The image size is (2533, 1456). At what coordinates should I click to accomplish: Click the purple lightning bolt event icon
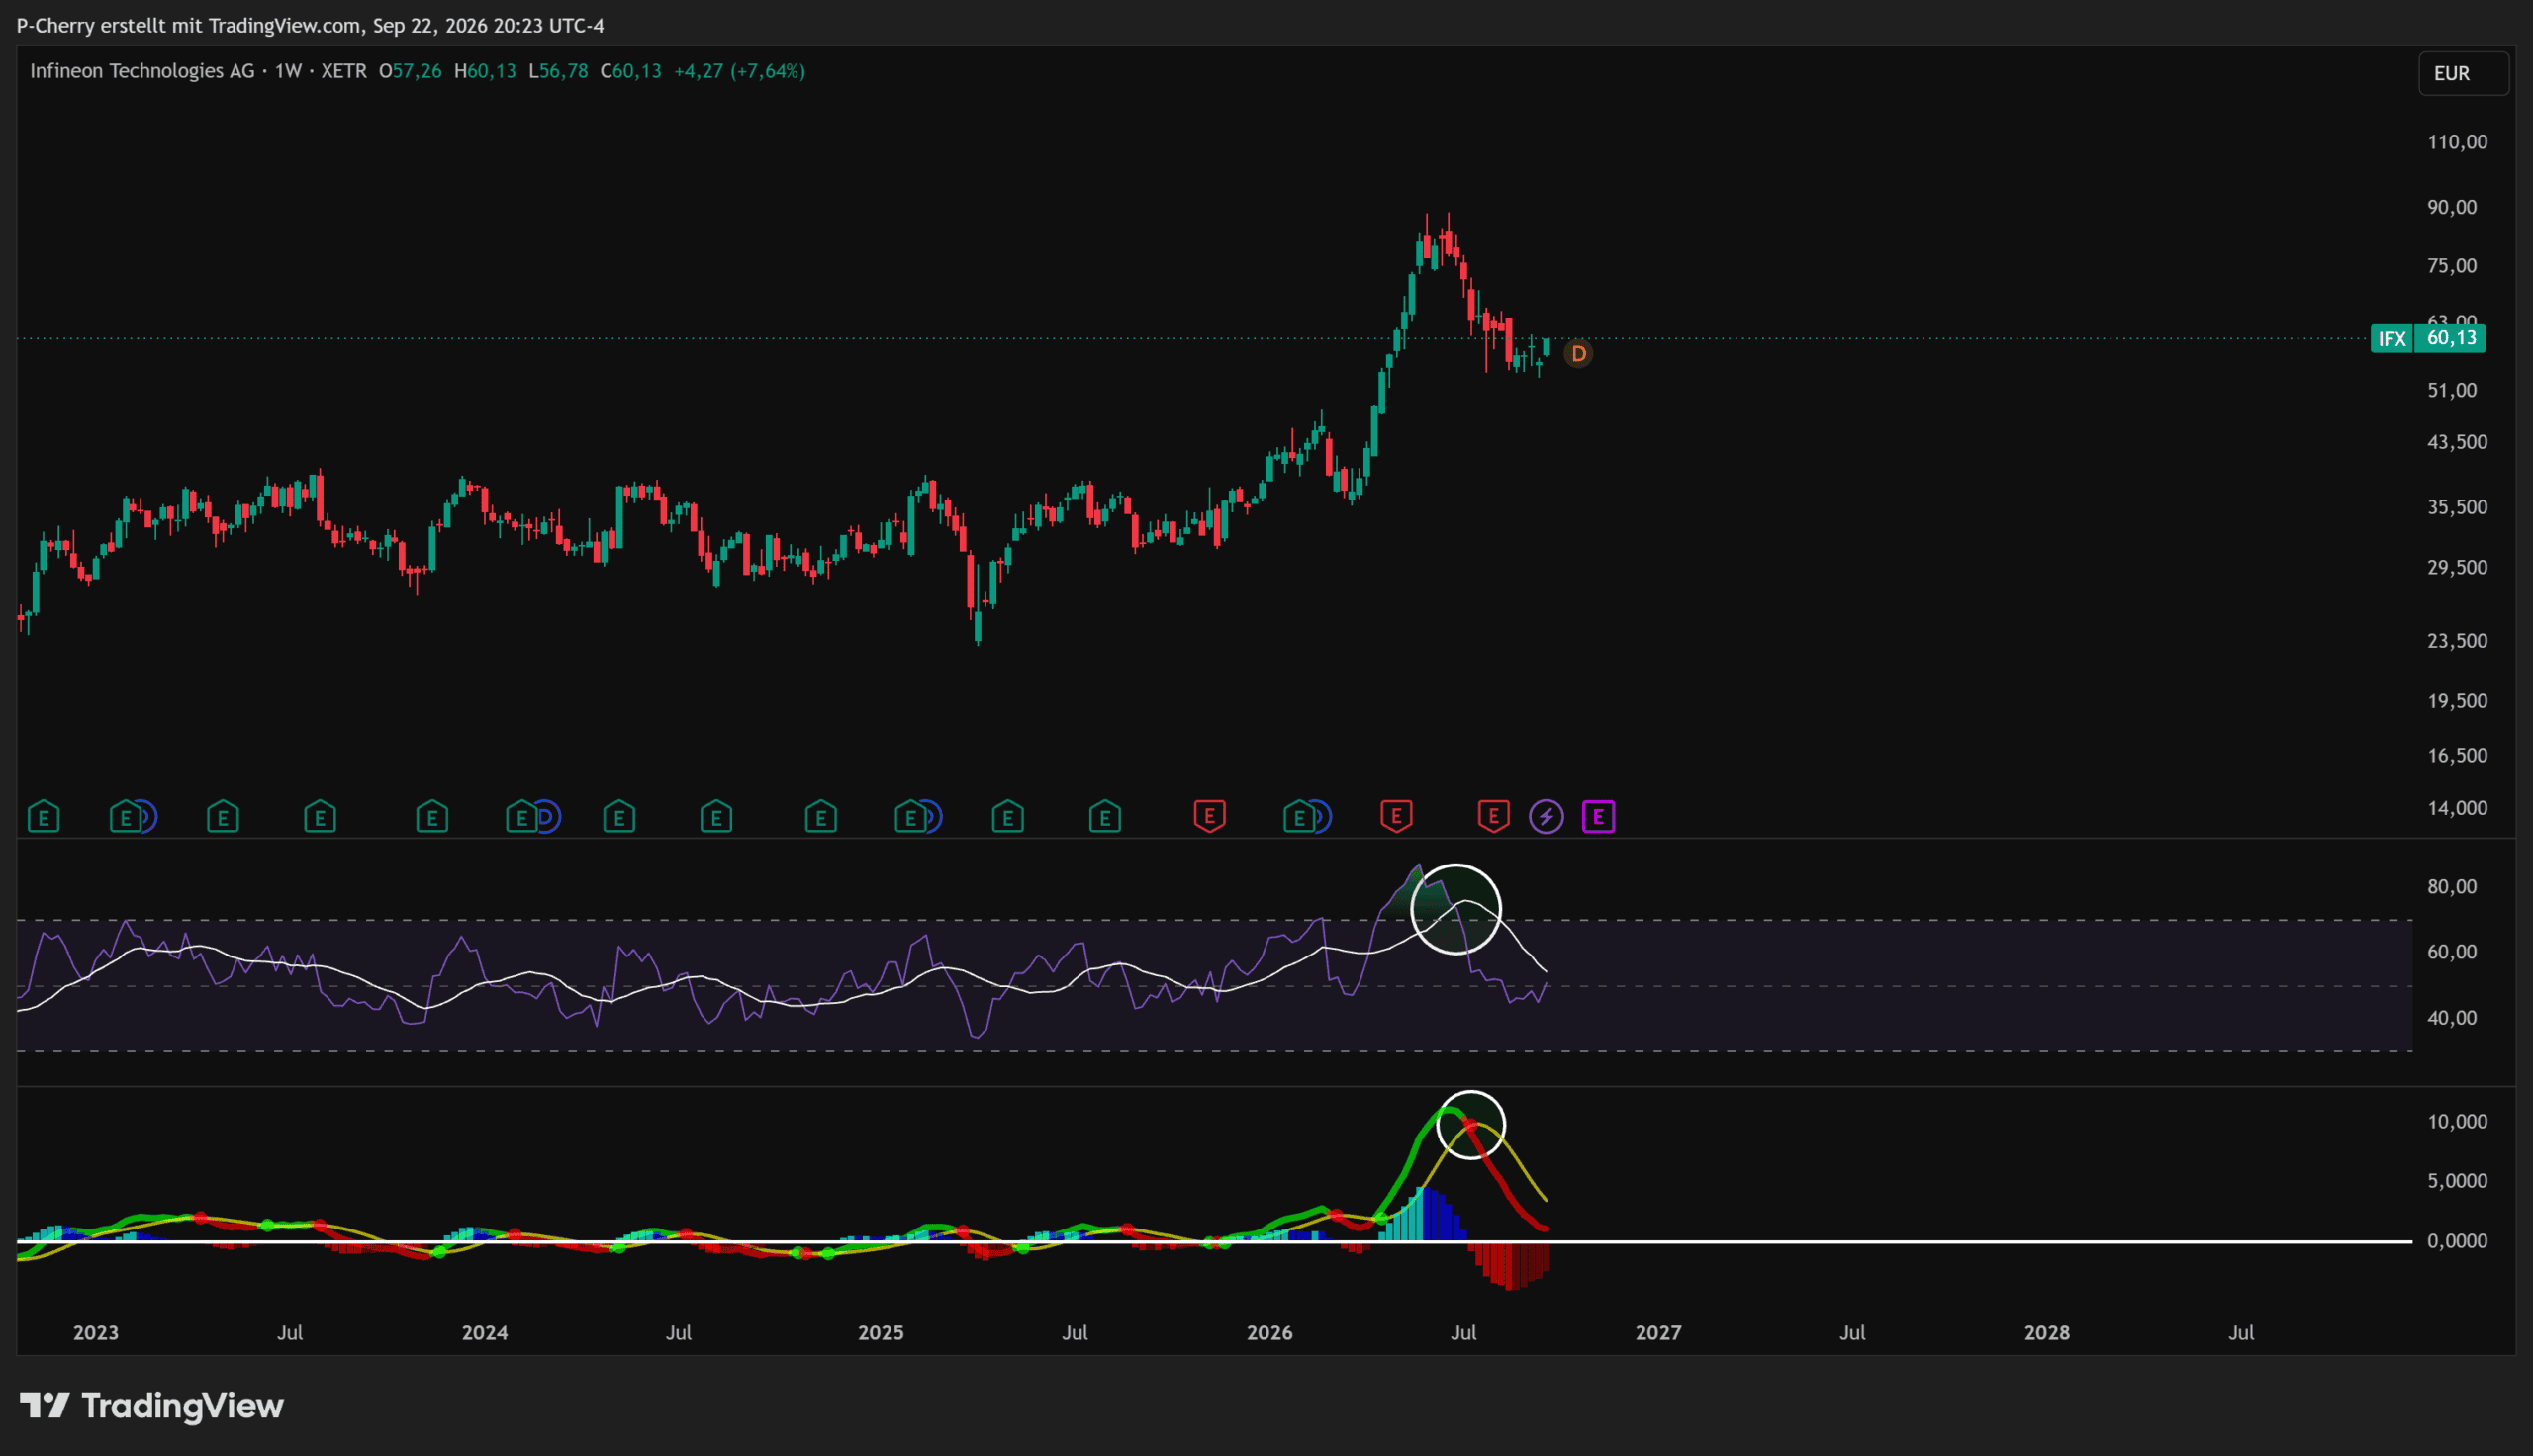1546,817
